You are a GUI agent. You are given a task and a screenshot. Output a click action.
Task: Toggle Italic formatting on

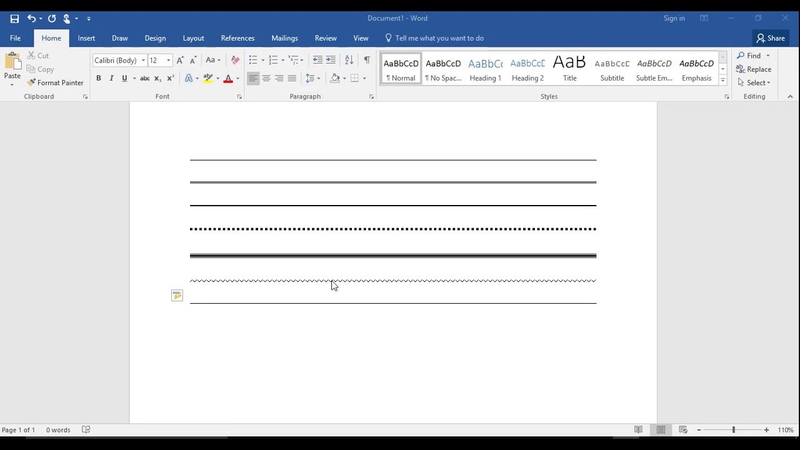[x=111, y=78]
